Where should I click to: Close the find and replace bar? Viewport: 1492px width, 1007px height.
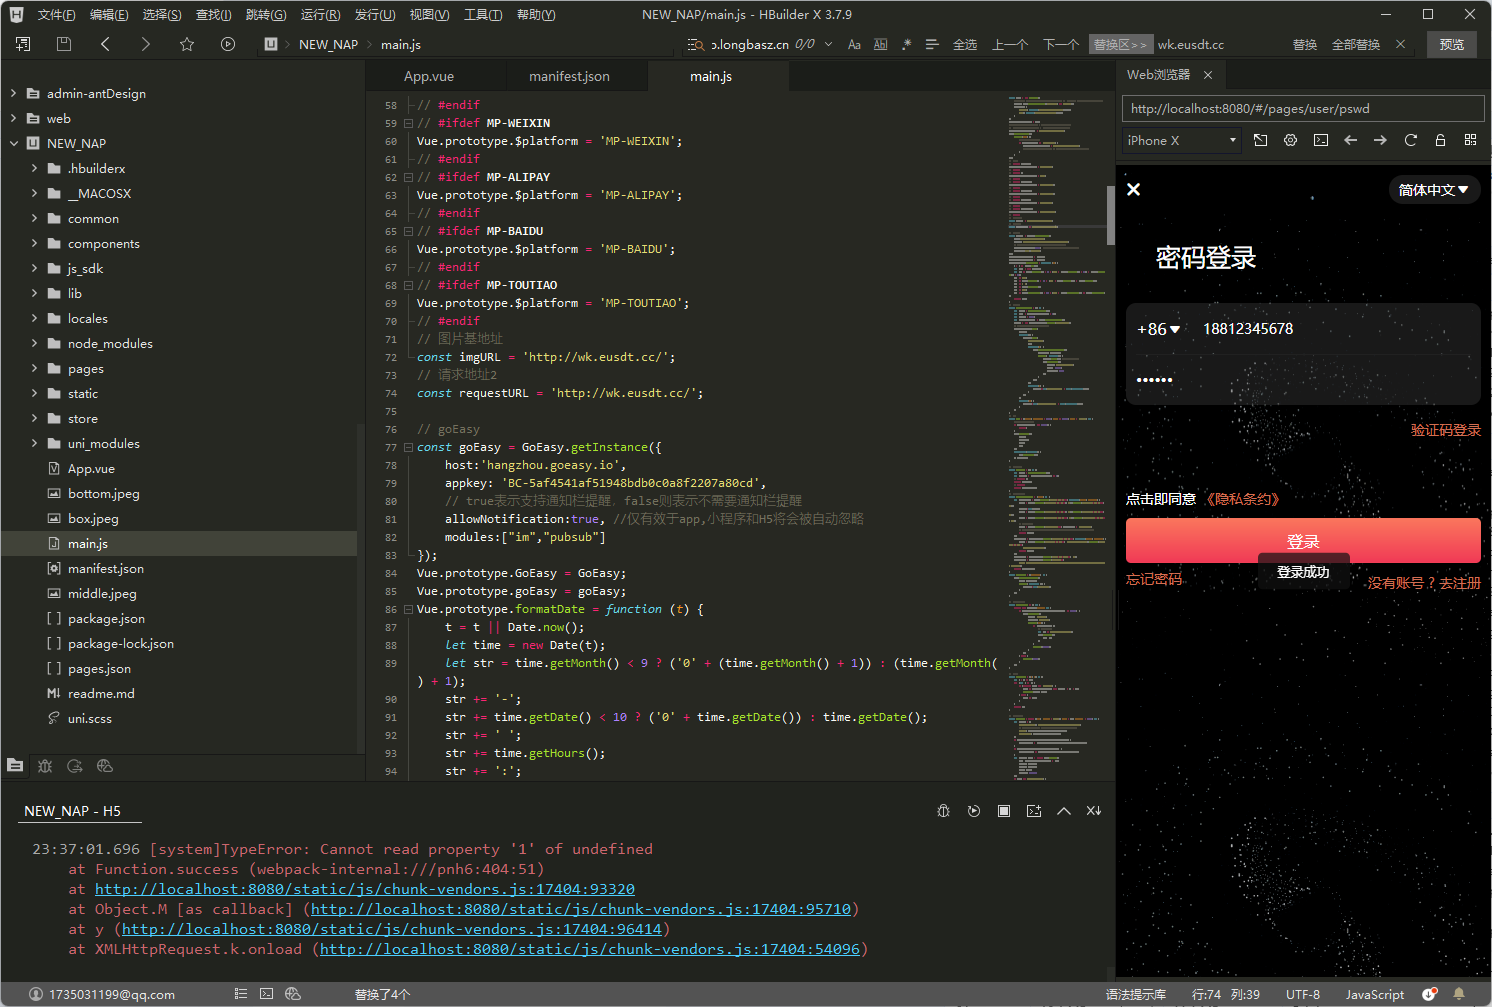point(1400,44)
